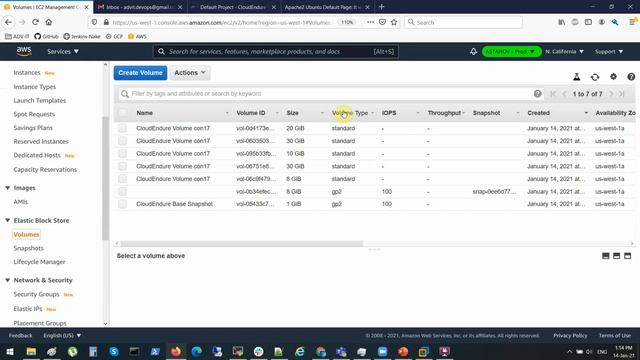Open the green account name dropdown
This screenshot has width=640, height=360.
511,51
